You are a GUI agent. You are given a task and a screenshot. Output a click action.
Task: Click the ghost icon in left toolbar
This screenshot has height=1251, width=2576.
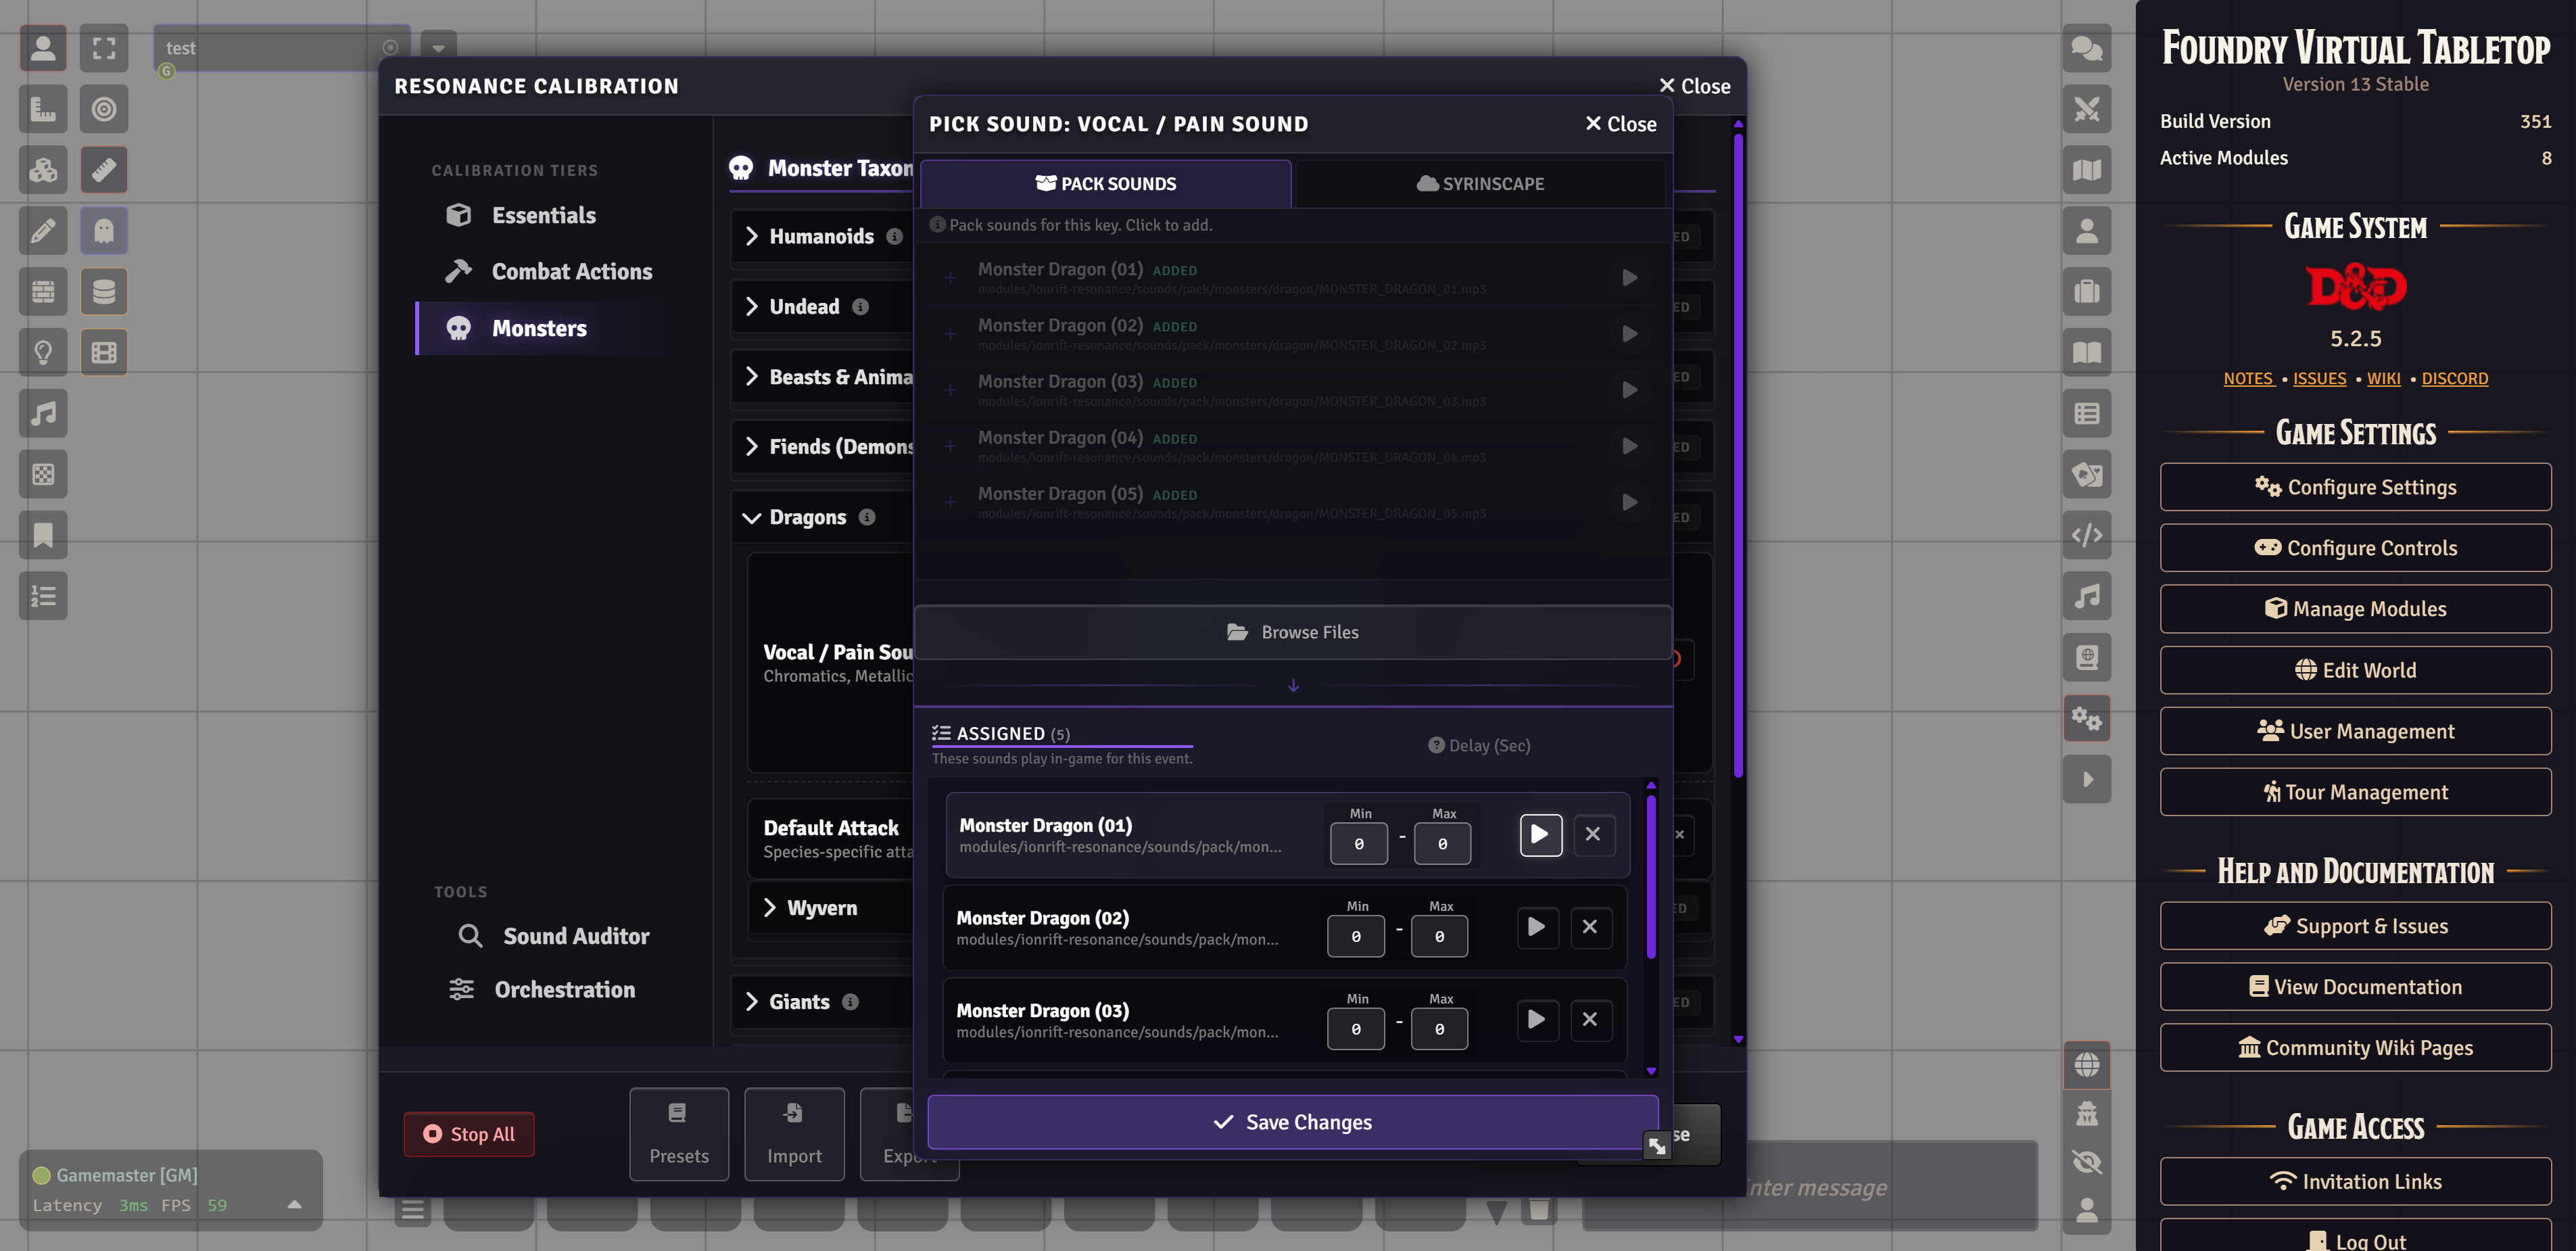coord(104,231)
